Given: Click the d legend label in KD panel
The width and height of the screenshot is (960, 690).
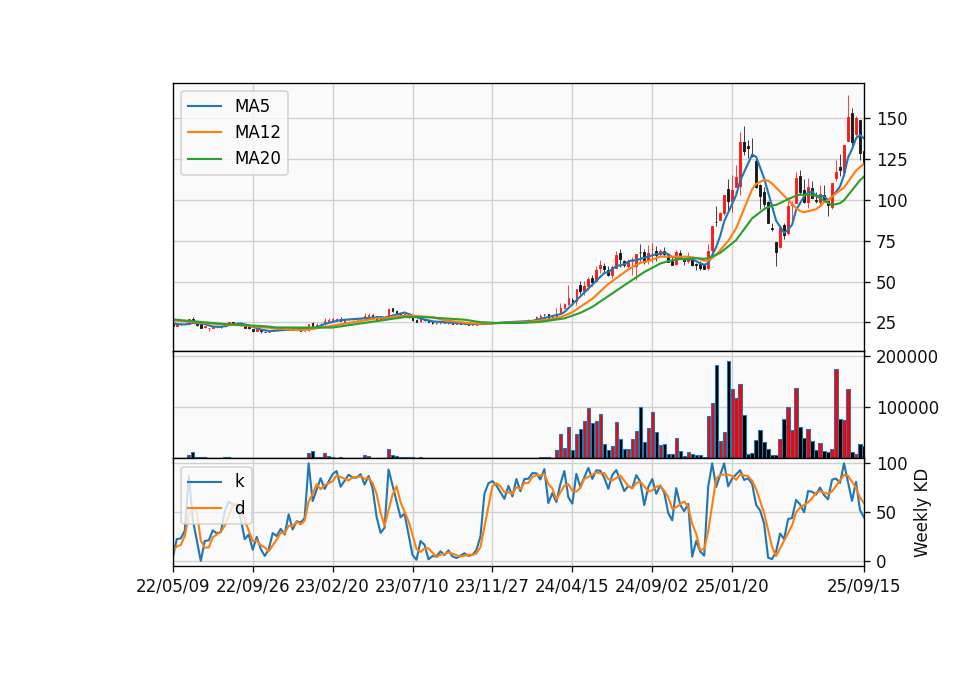Looking at the screenshot, I should (239, 508).
